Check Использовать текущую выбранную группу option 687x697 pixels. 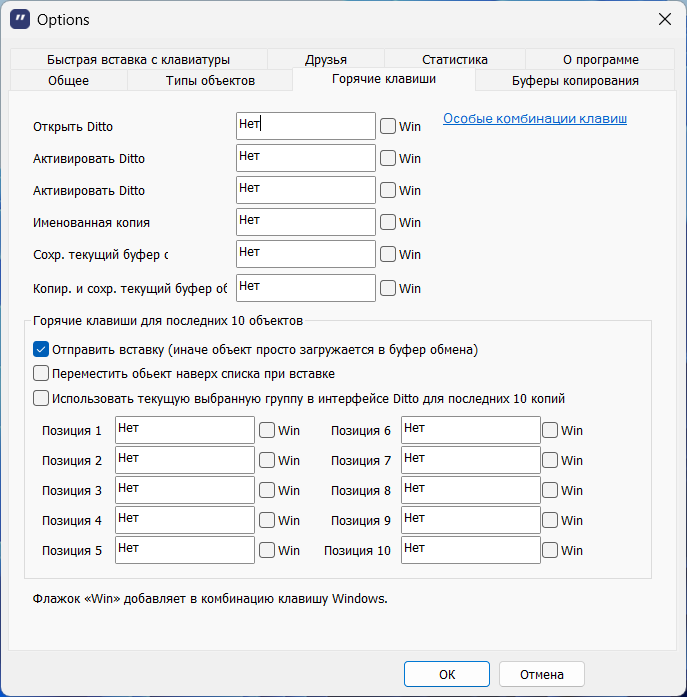tap(41, 398)
